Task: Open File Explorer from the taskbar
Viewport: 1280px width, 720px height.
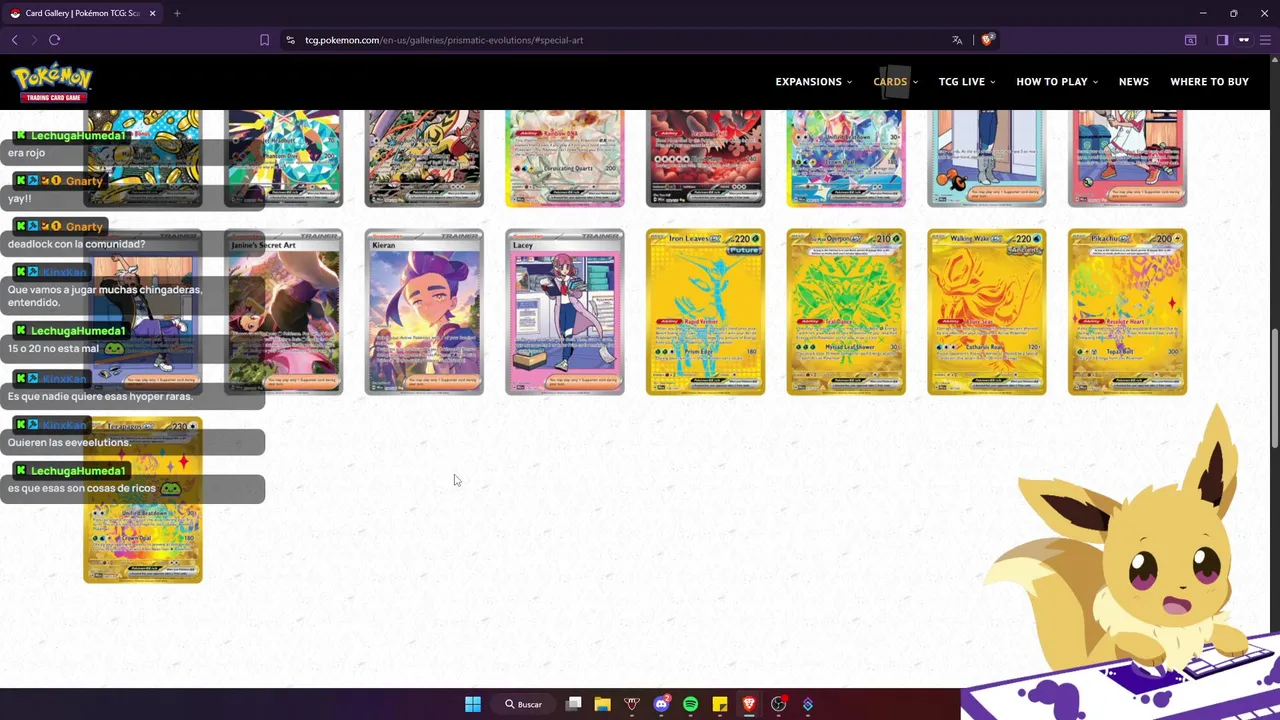Action: pyautogui.click(x=602, y=704)
